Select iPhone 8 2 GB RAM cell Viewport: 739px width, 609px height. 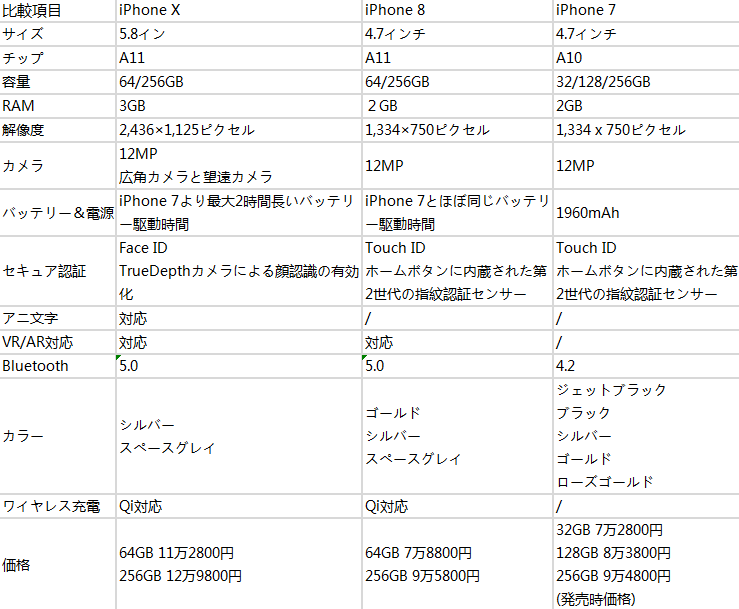pyautogui.click(x=457, y=106)
